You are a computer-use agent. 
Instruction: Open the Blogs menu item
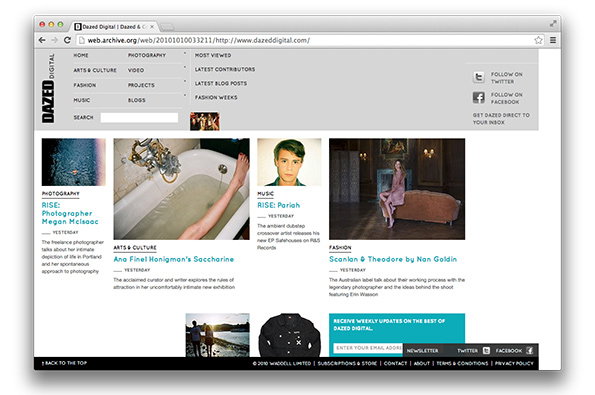(137, 100)
